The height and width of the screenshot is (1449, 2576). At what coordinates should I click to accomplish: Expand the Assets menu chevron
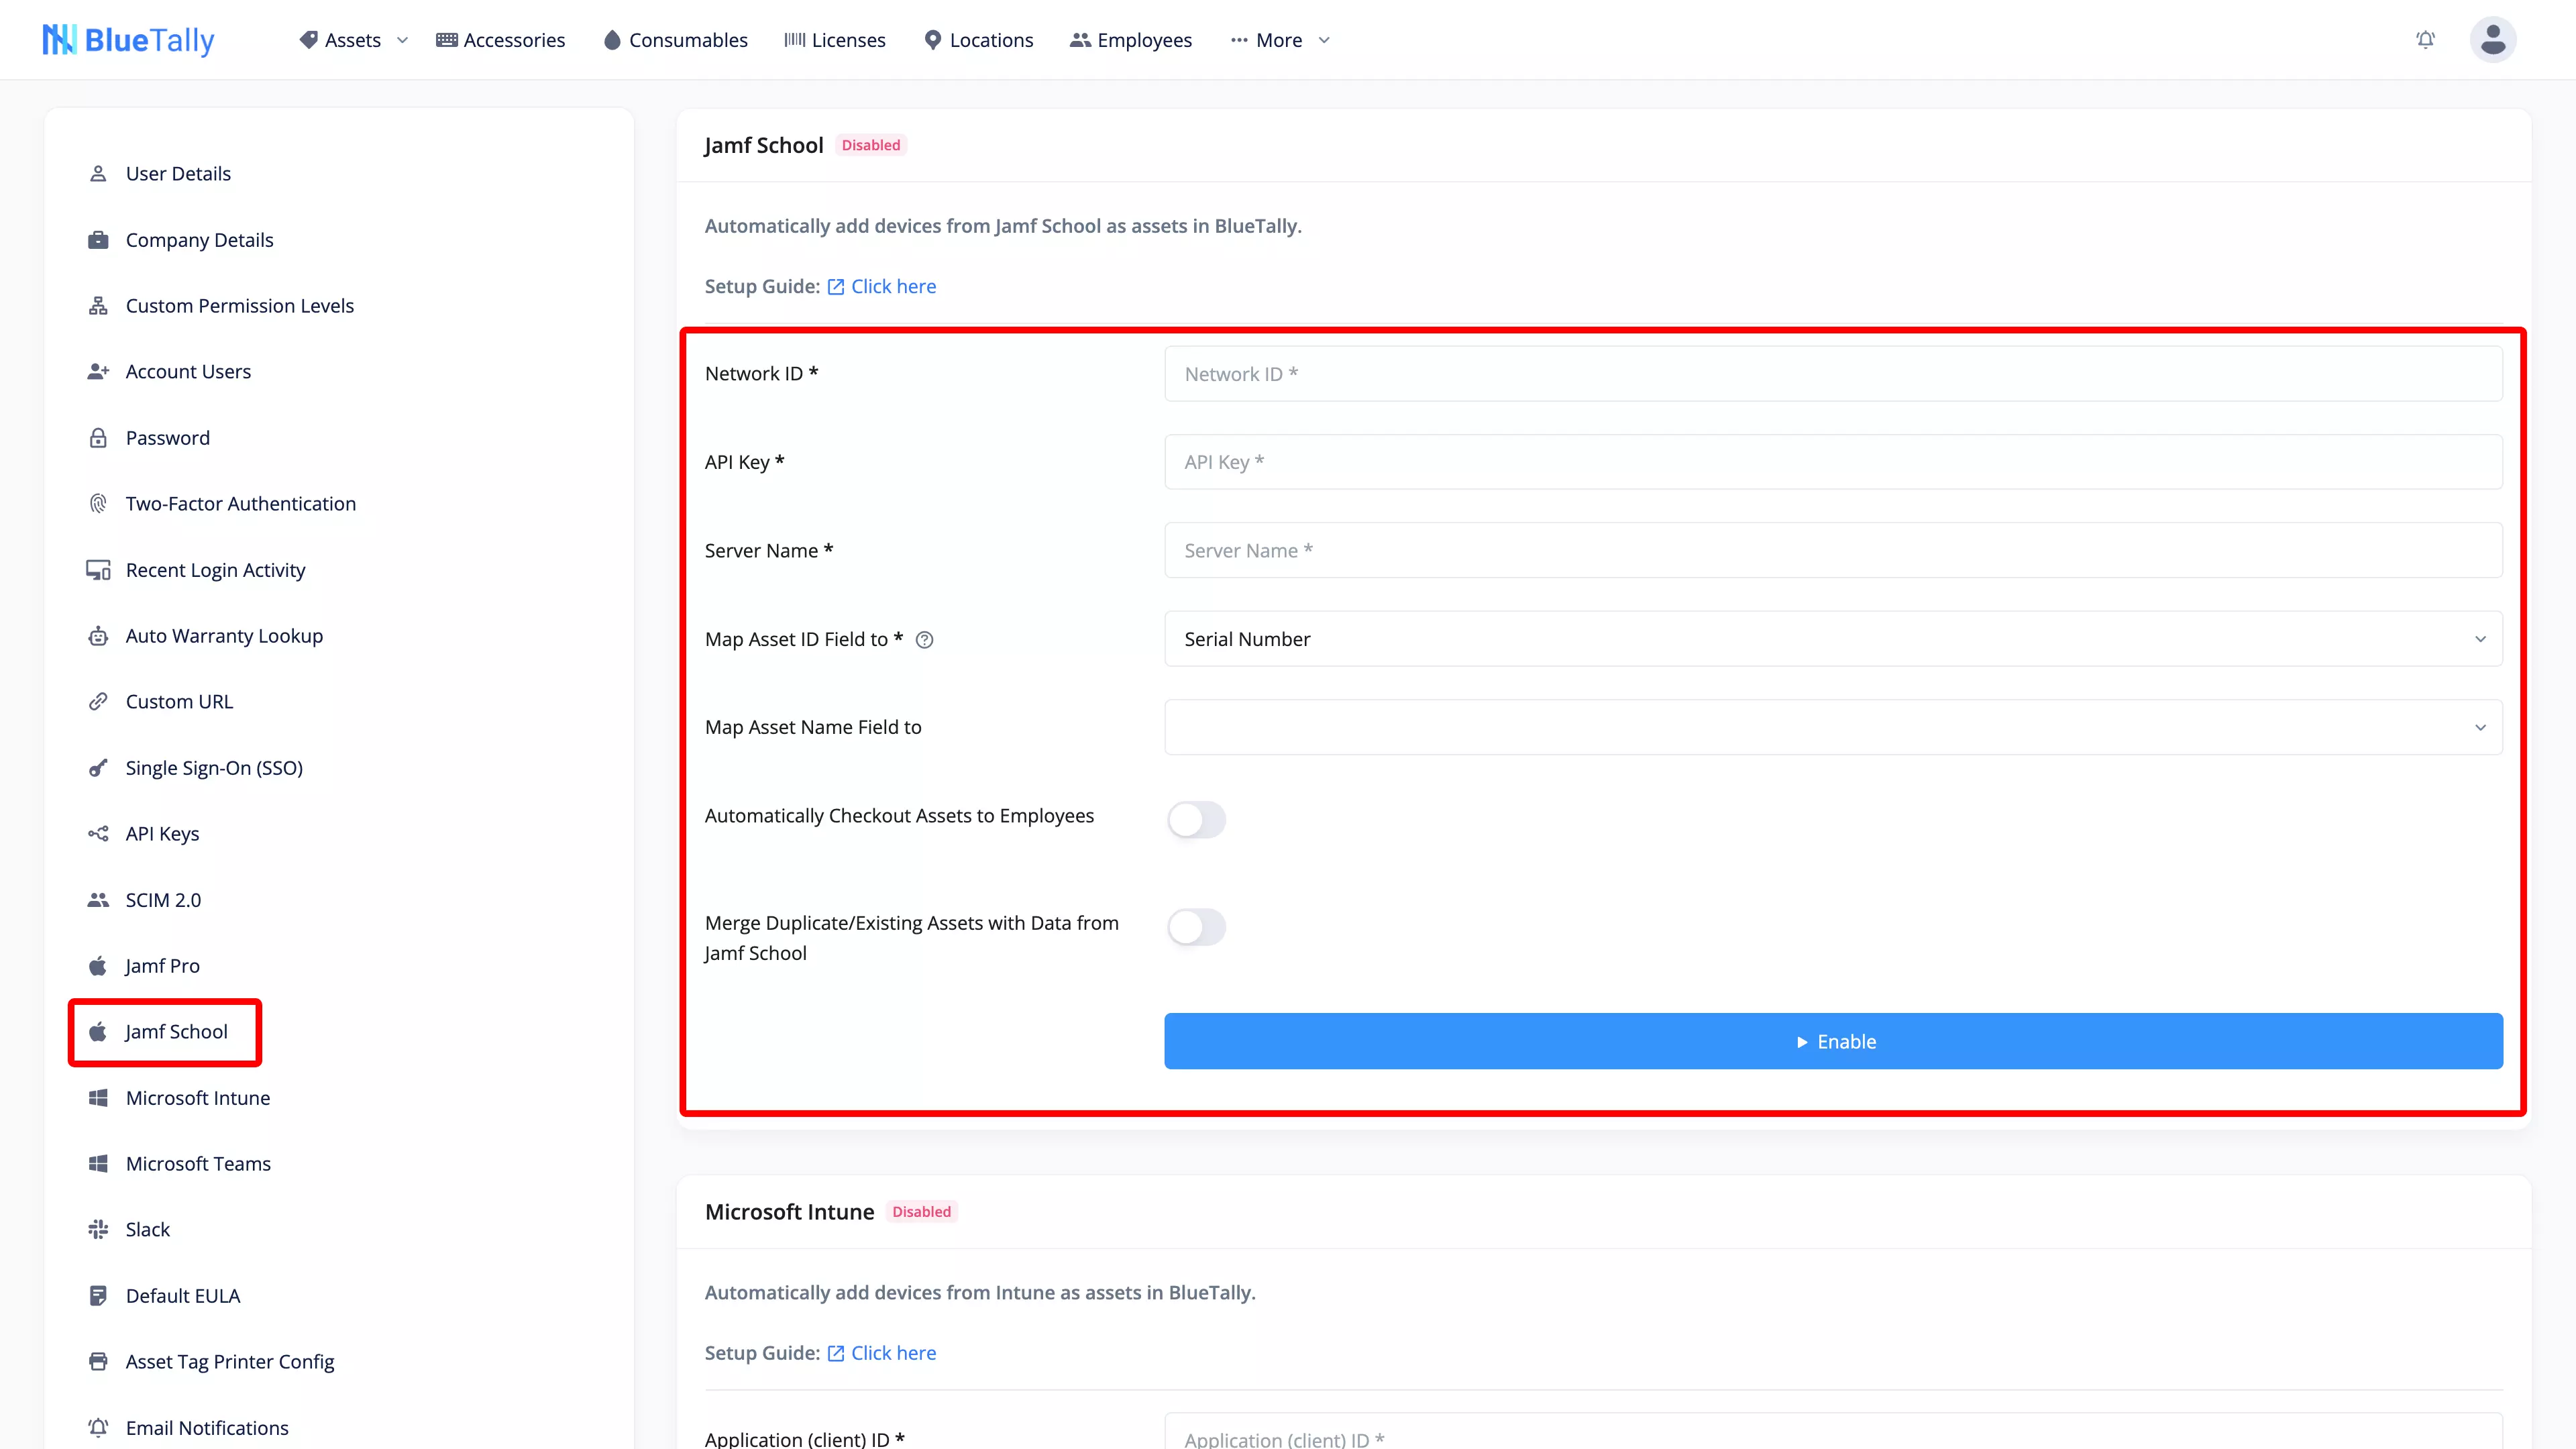point(402,40)
